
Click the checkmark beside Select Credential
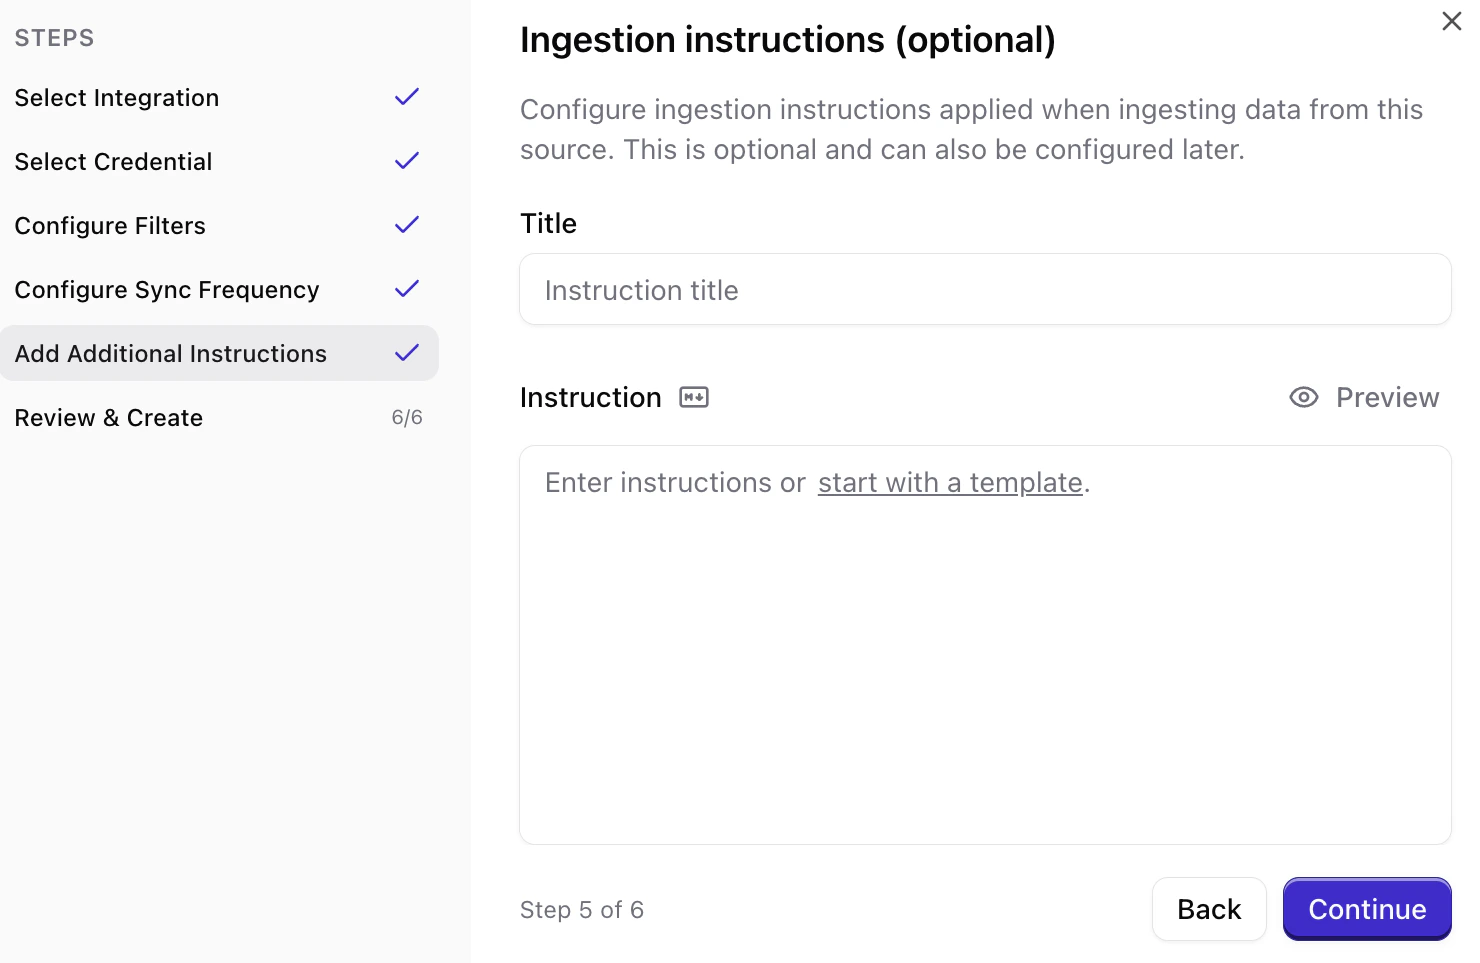click(406, 160)
